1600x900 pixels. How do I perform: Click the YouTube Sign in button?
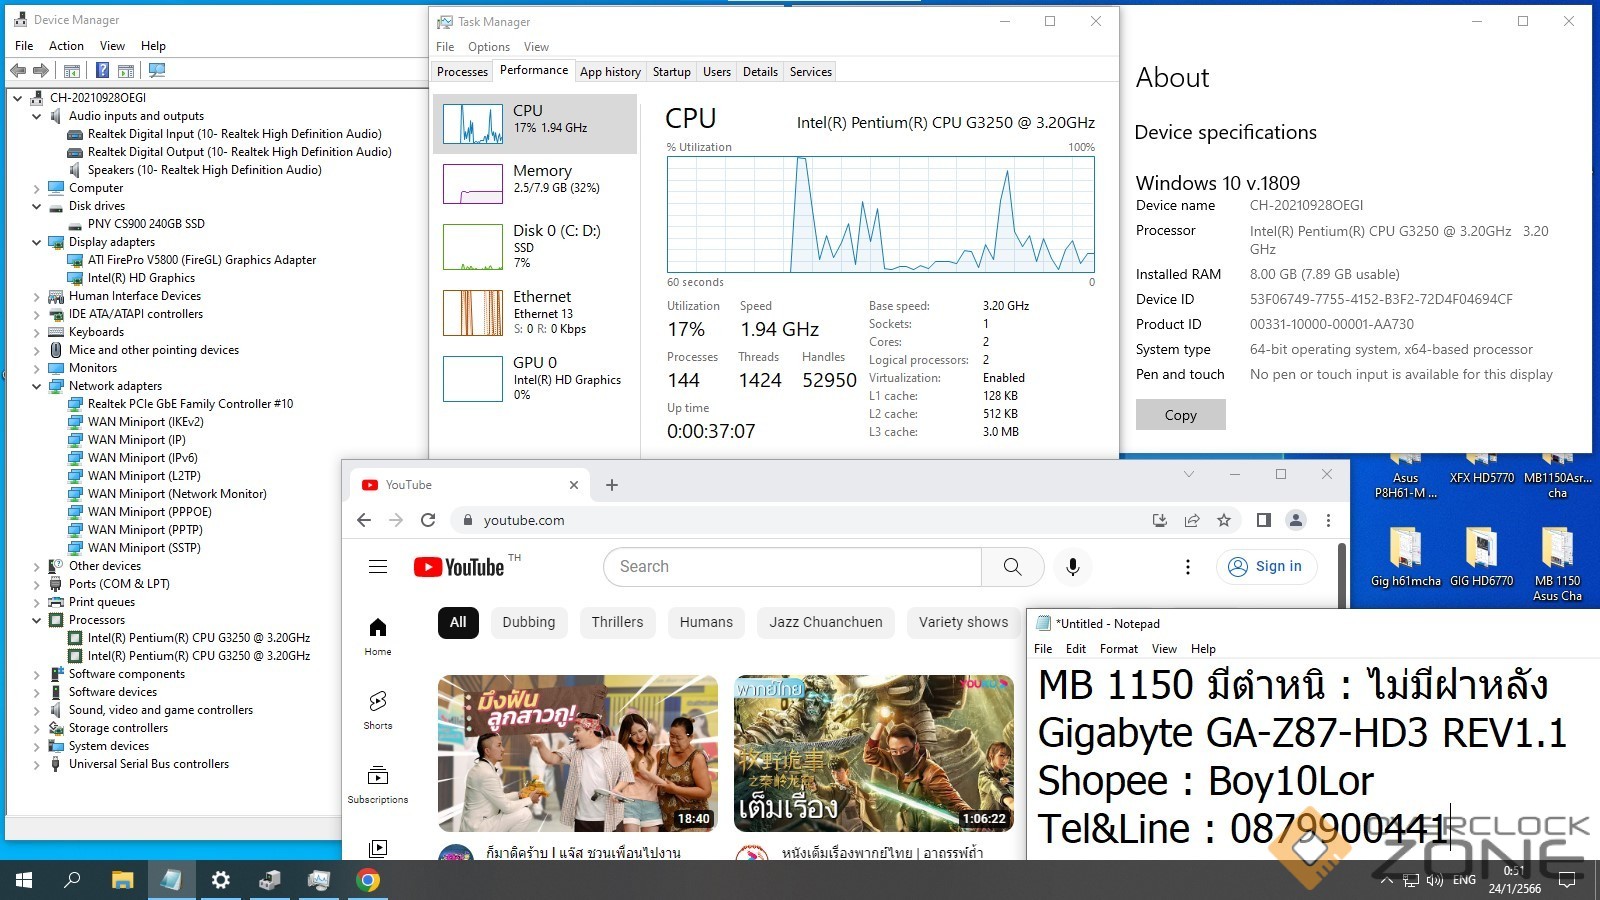(1266, 567)
